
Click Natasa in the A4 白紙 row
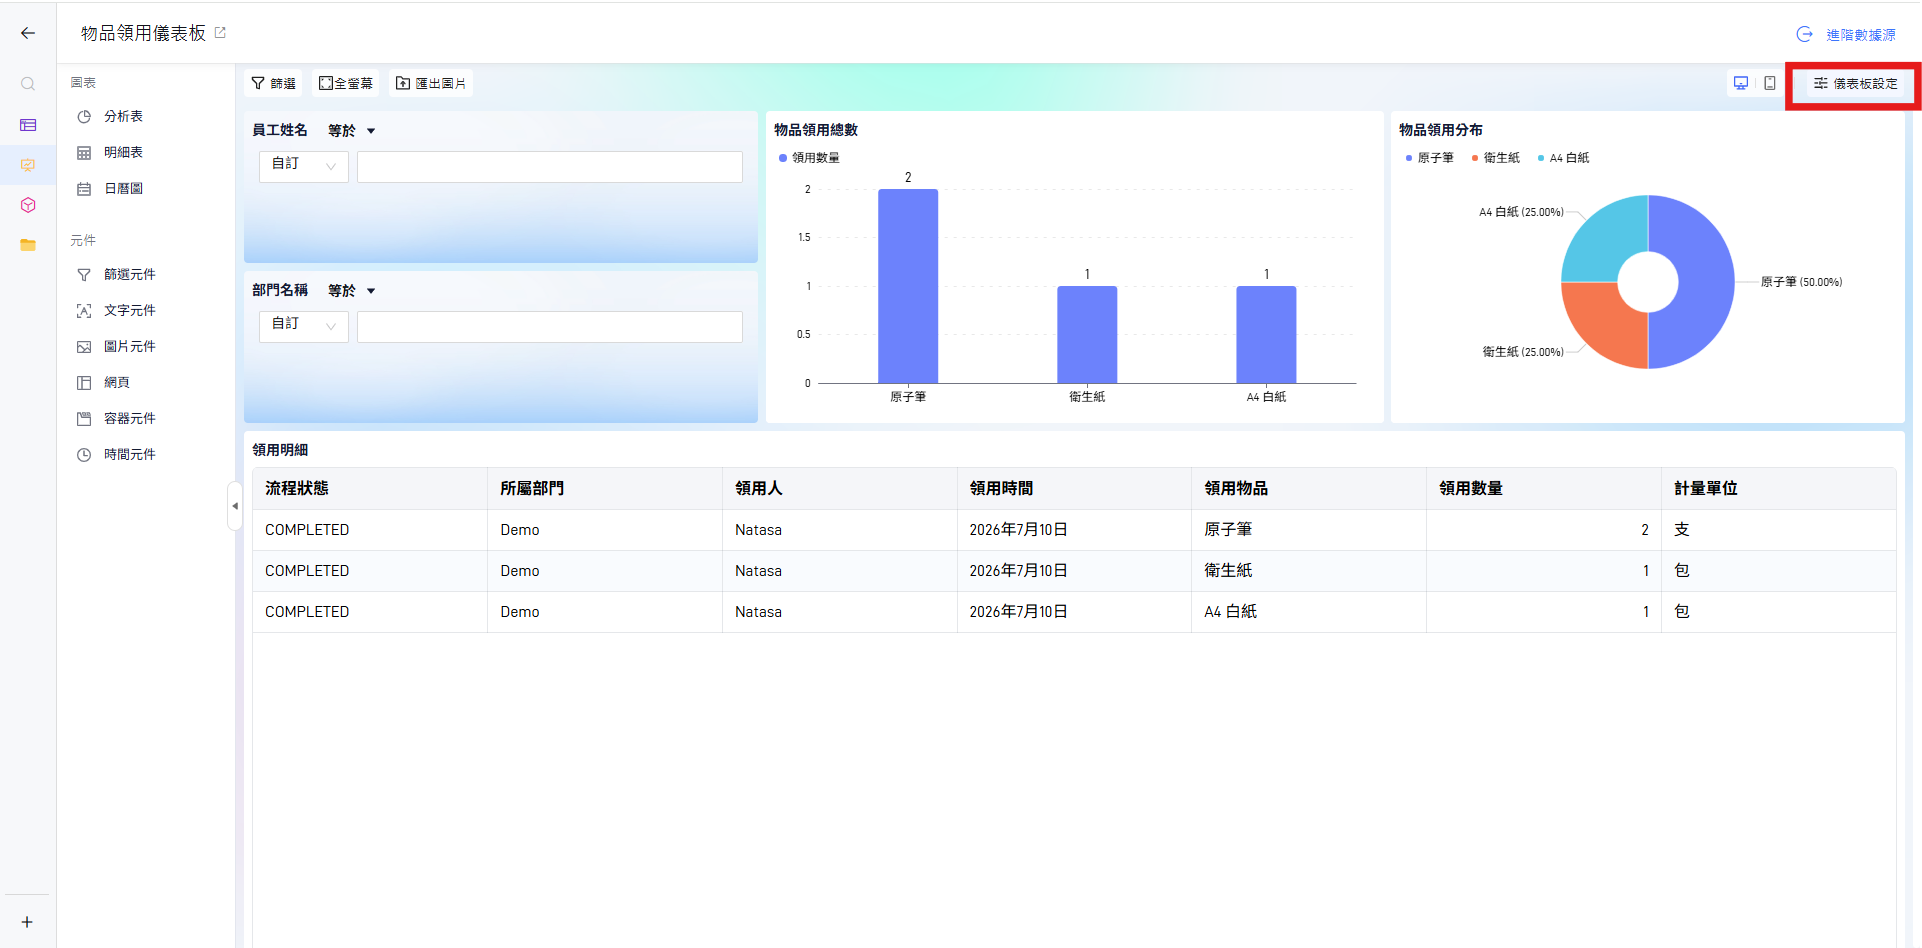758,612
